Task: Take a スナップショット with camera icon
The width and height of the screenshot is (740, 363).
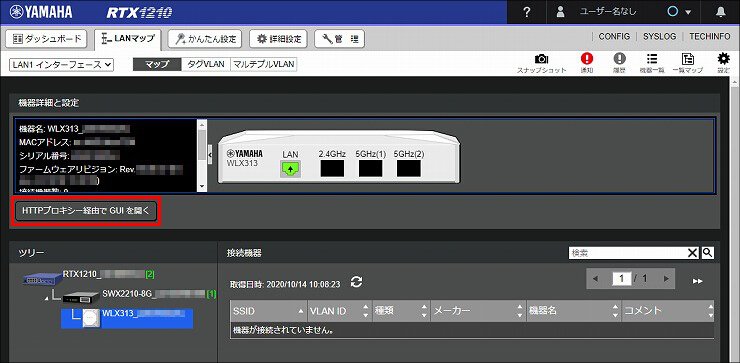Action: [x=541, y=63]
